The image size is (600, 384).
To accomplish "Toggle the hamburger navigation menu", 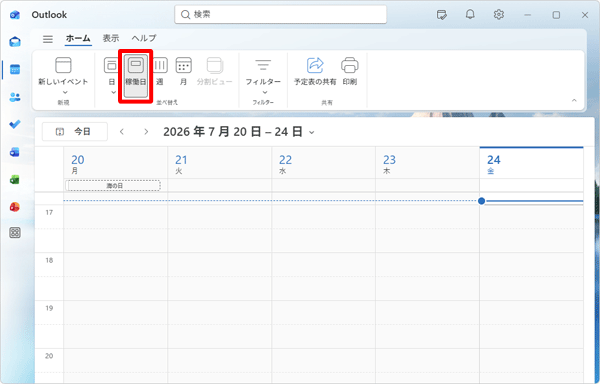I will point(48,39).
